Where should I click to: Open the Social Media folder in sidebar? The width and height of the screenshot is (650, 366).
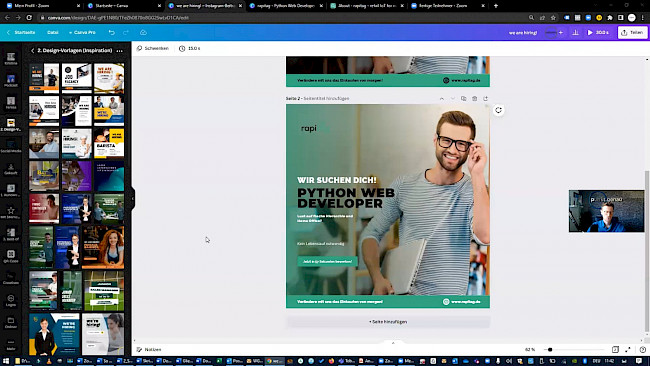click(11, 146)
